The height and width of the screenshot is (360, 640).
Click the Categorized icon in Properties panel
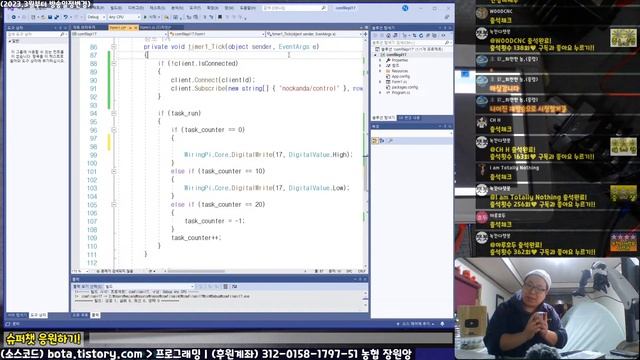pos(376,140)
